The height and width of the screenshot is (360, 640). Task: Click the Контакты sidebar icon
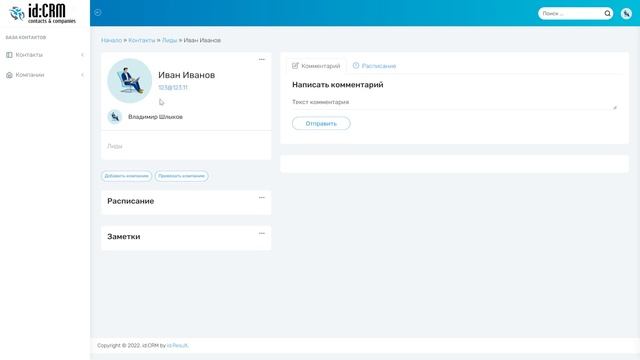pos(9,55)
